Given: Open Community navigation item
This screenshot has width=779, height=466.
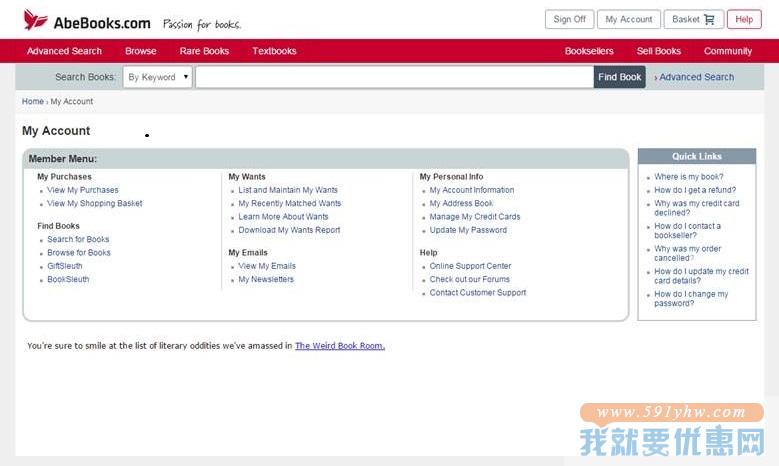Looking at the screenshot, I should click(x=727, y=51).
